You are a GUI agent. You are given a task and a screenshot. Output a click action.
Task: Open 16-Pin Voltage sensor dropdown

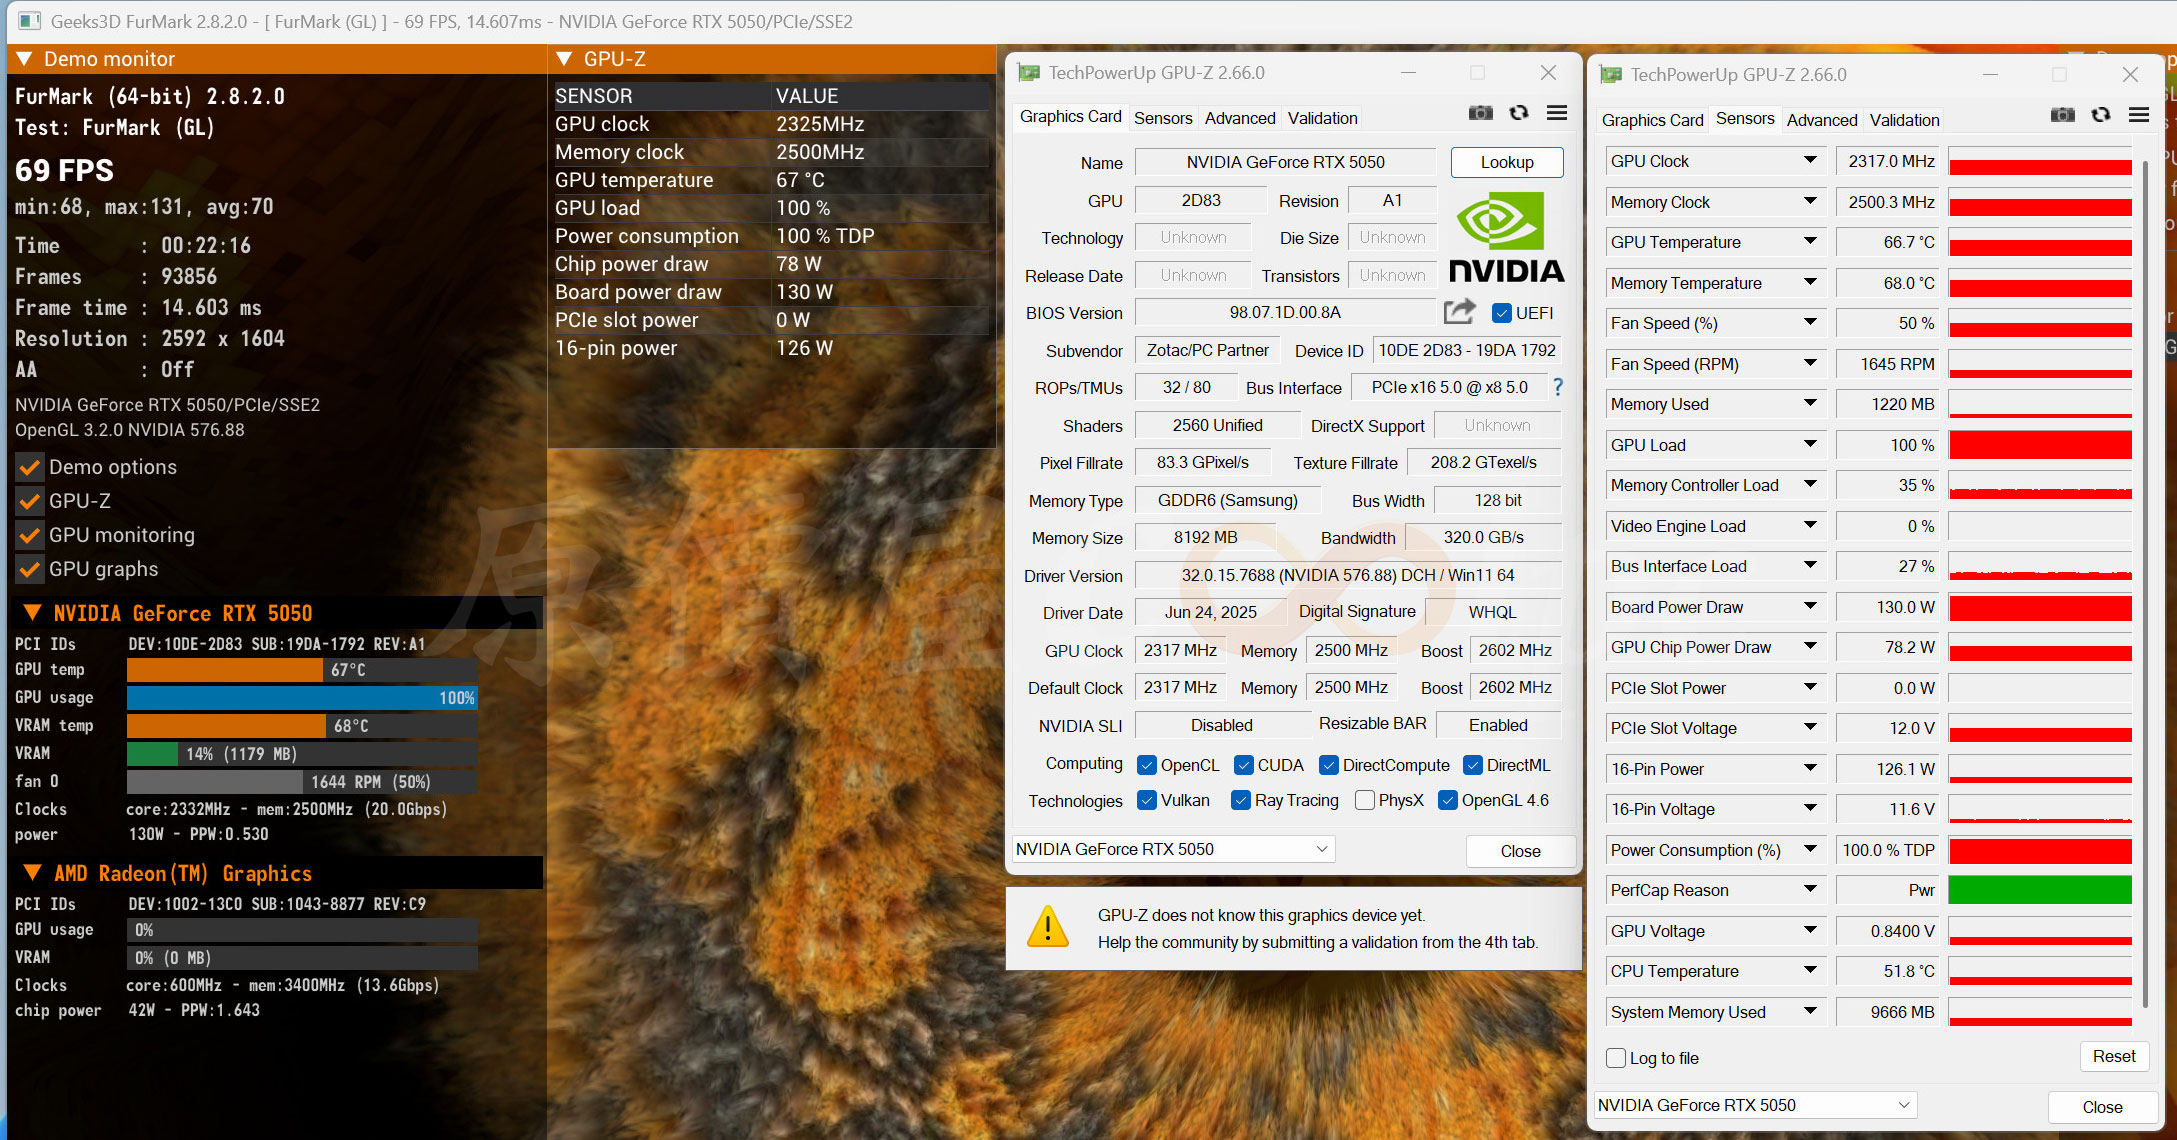(1810, 809)
